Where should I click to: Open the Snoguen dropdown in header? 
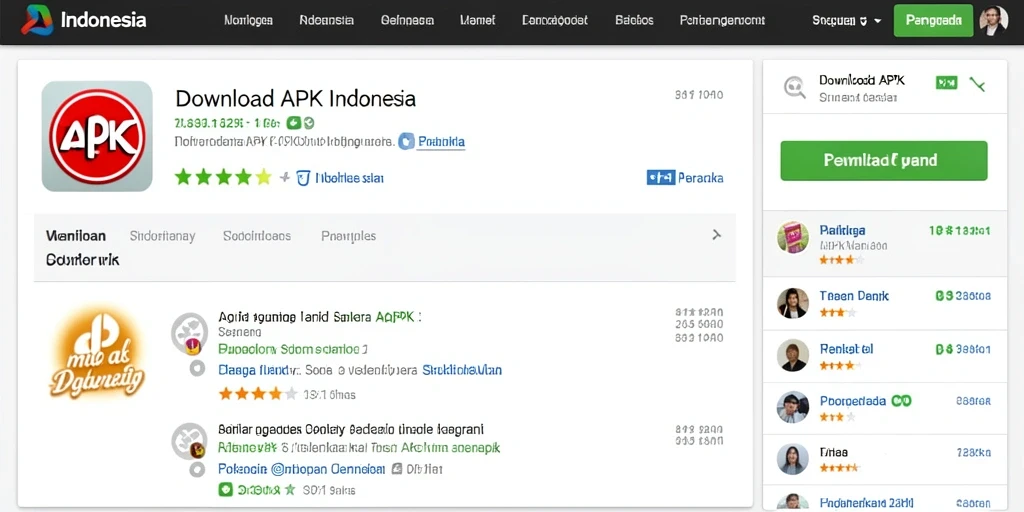coord(847,20)
